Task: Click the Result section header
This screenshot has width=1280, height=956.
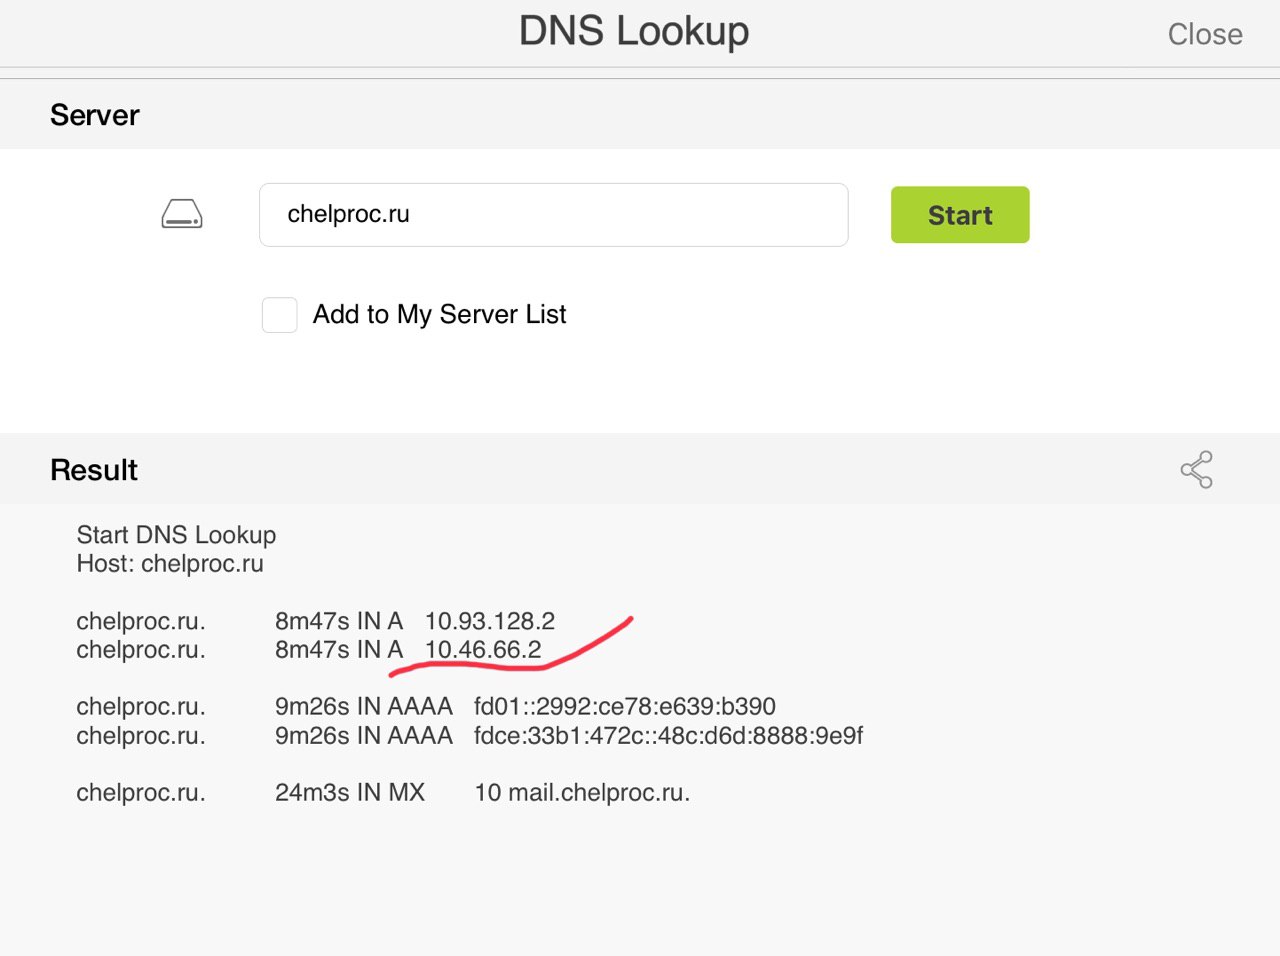Action: [94, 470]
